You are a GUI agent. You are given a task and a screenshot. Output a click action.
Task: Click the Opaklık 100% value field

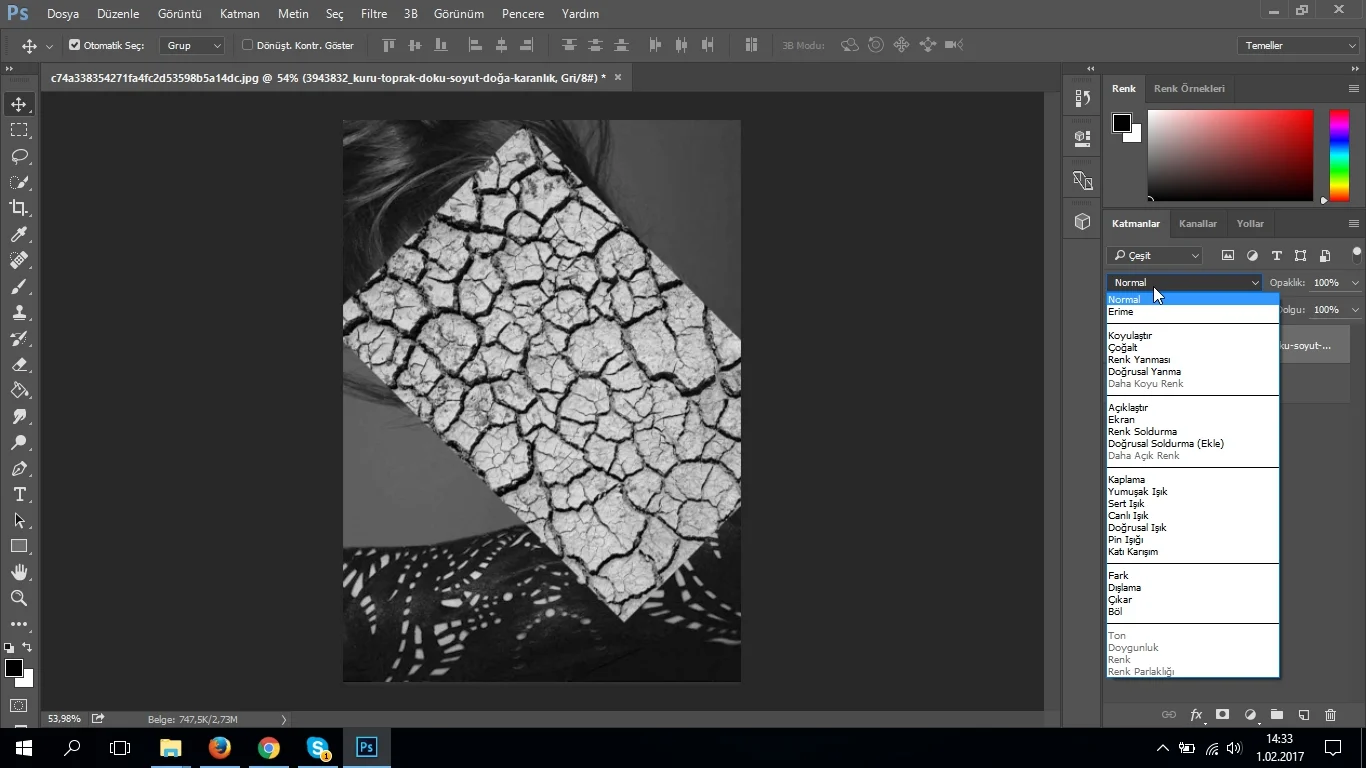tap(1327, 283)
